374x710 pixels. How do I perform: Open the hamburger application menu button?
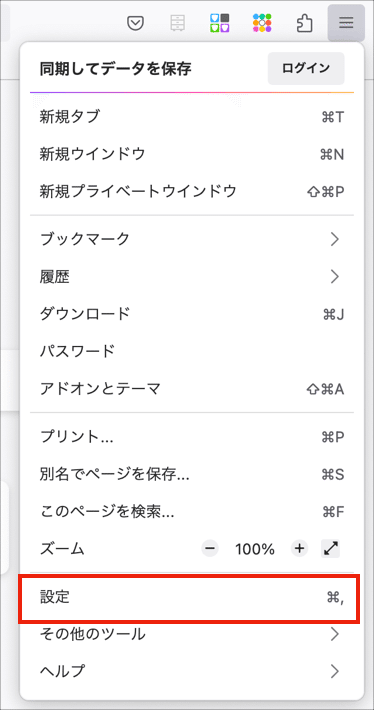click(x=346, y=23)
